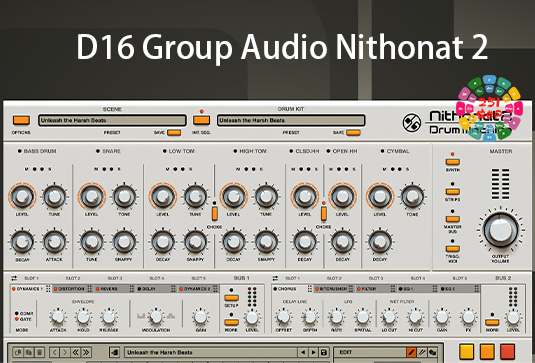
Task: Click the TRIGG. MIDI button
Action: tap(452, 249)
